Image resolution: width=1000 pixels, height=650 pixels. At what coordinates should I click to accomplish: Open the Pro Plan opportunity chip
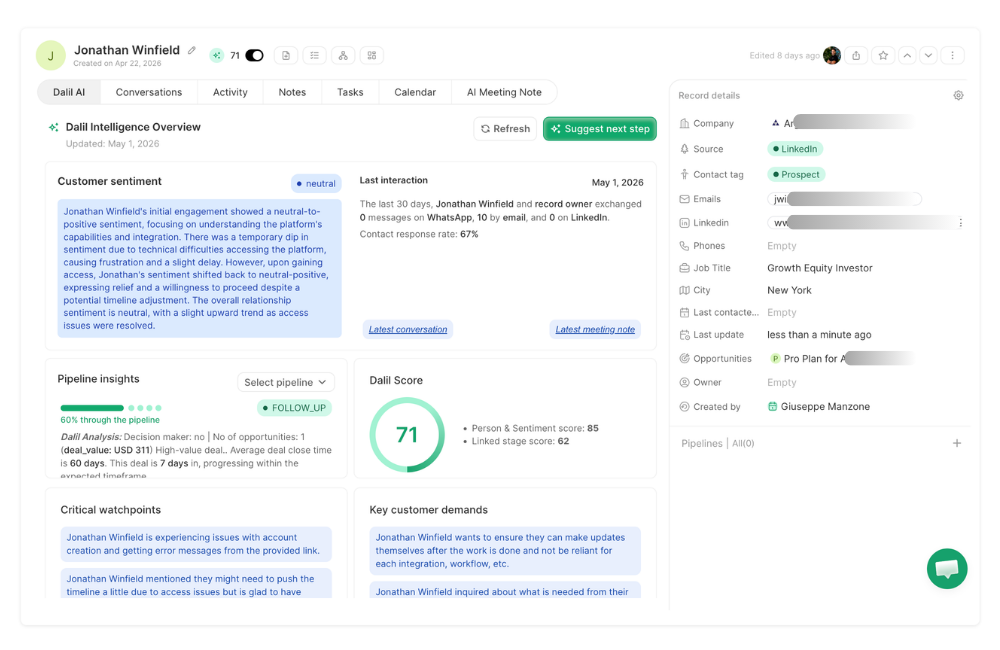(841, 358)
